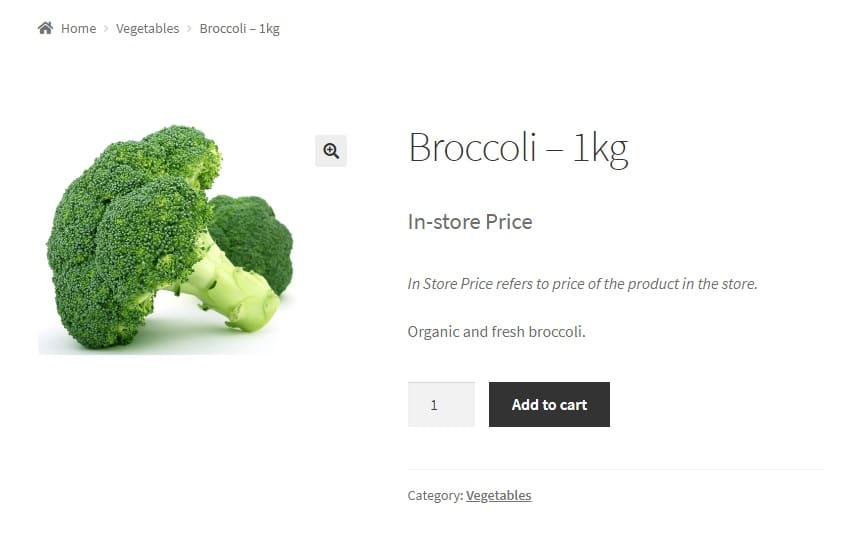The height and width of the screenshot is (544, 841).
Task: Click the divider line above Category
Action: (615, 469)
